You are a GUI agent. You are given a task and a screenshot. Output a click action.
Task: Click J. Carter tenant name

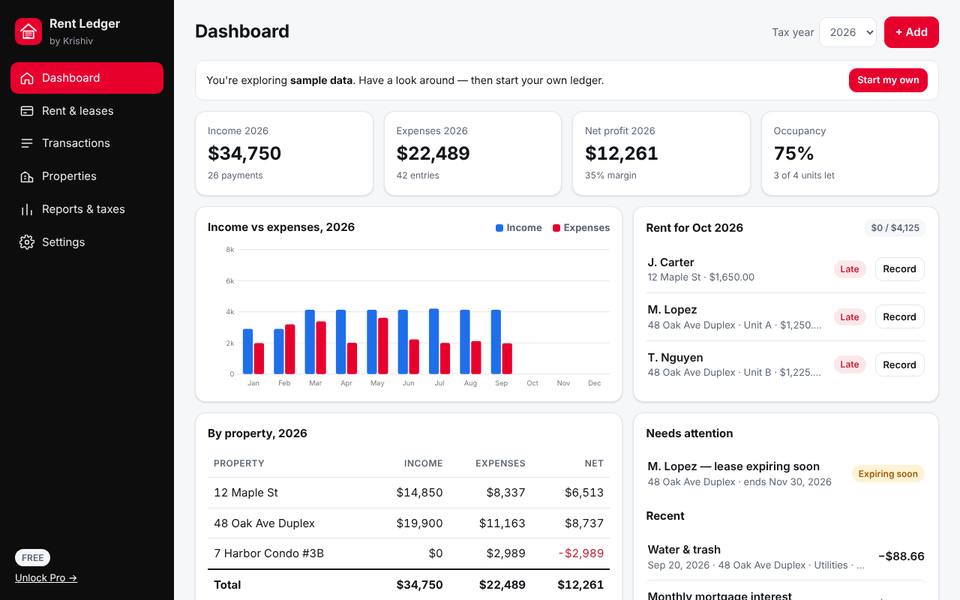[670, 263]
